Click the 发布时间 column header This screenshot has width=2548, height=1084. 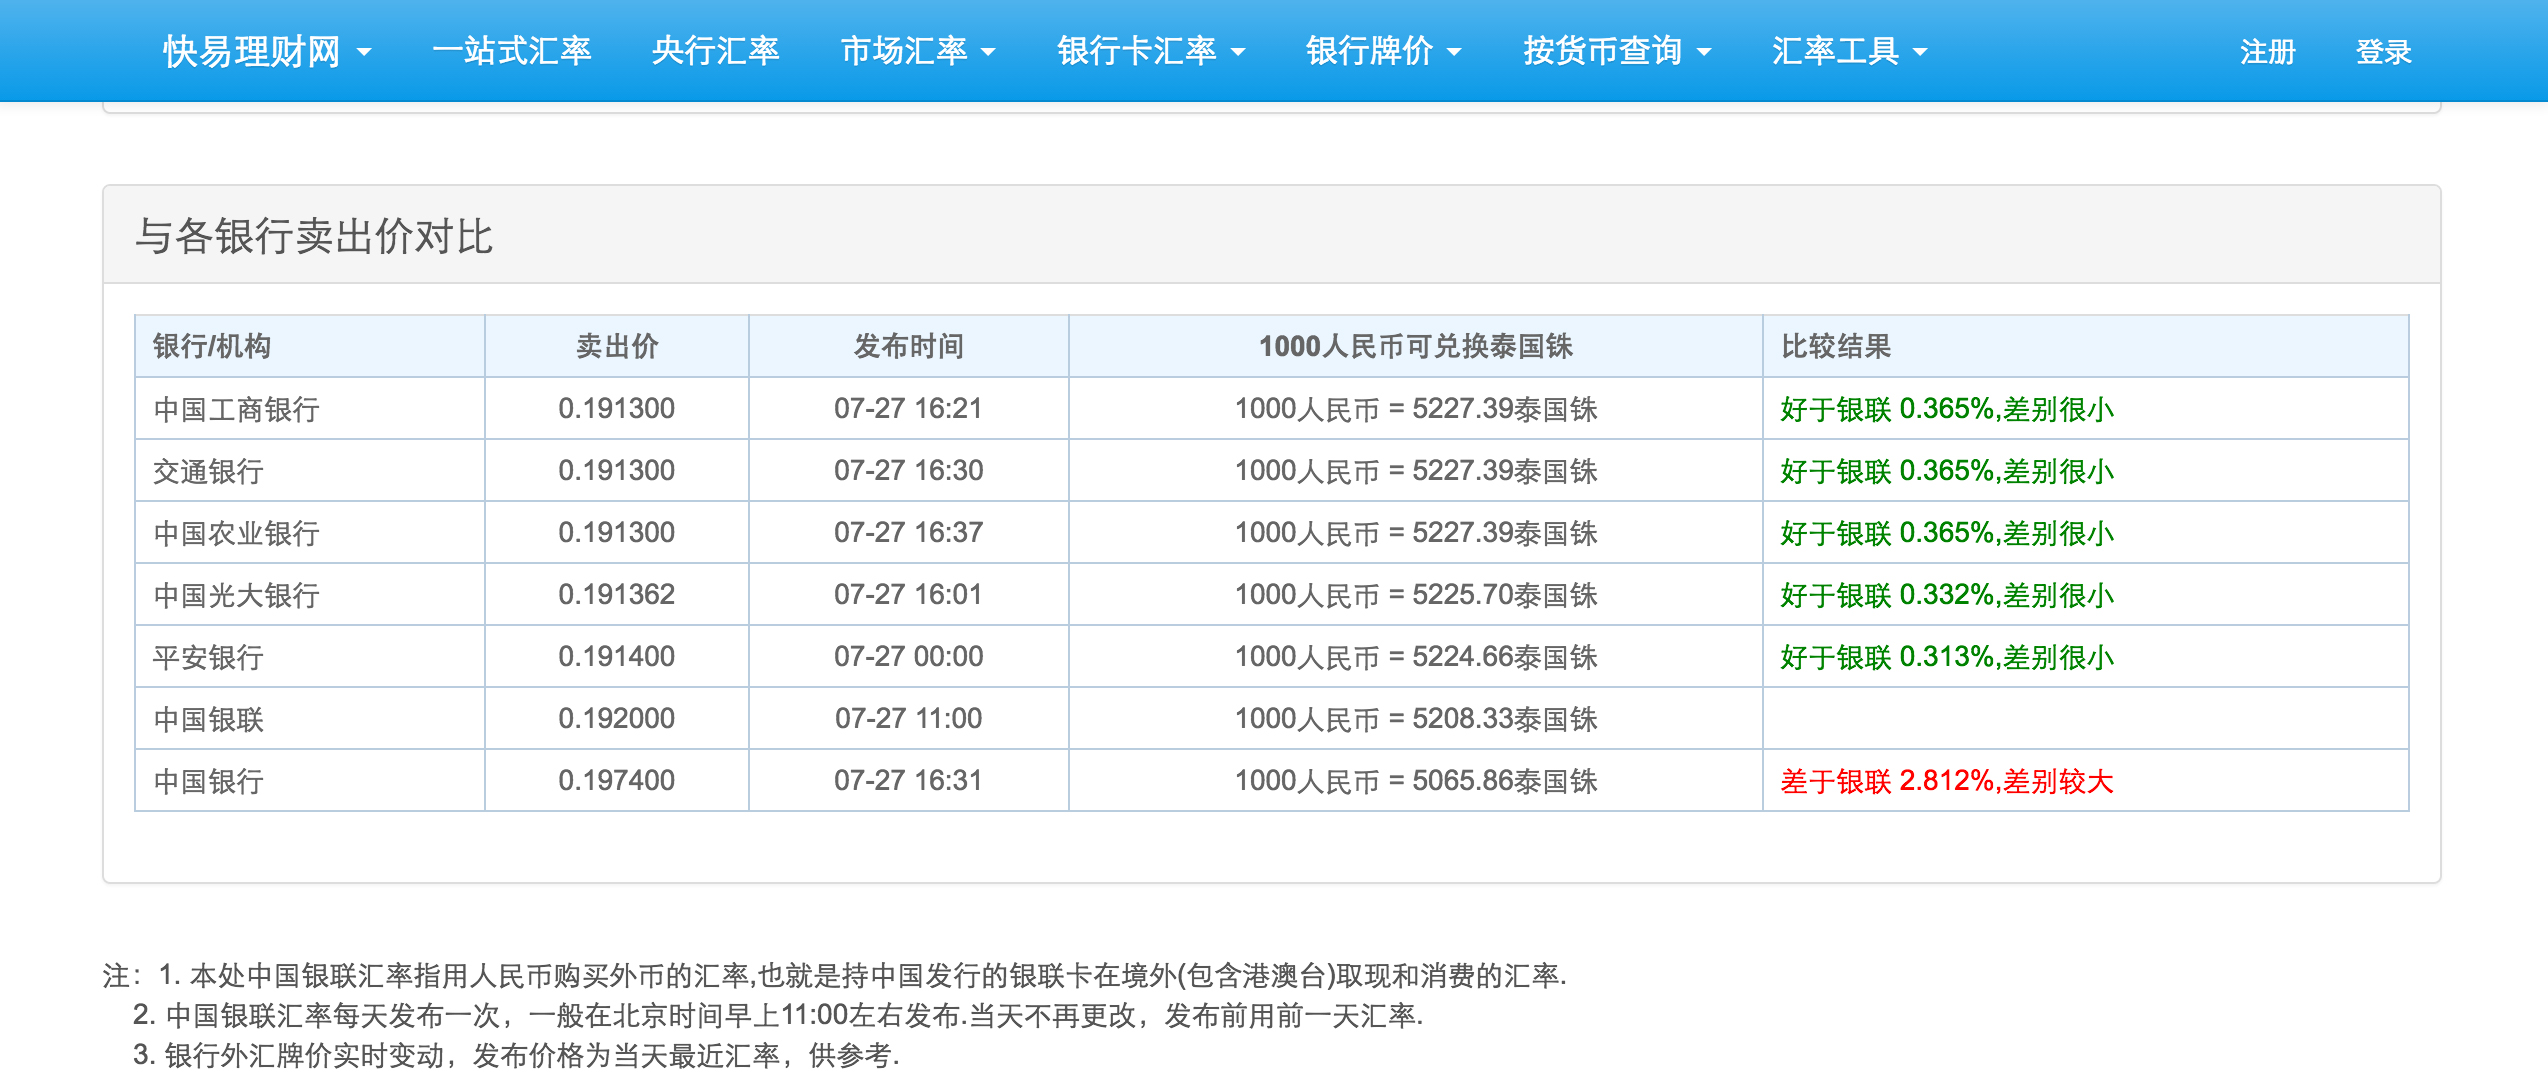tap(908, 346)
